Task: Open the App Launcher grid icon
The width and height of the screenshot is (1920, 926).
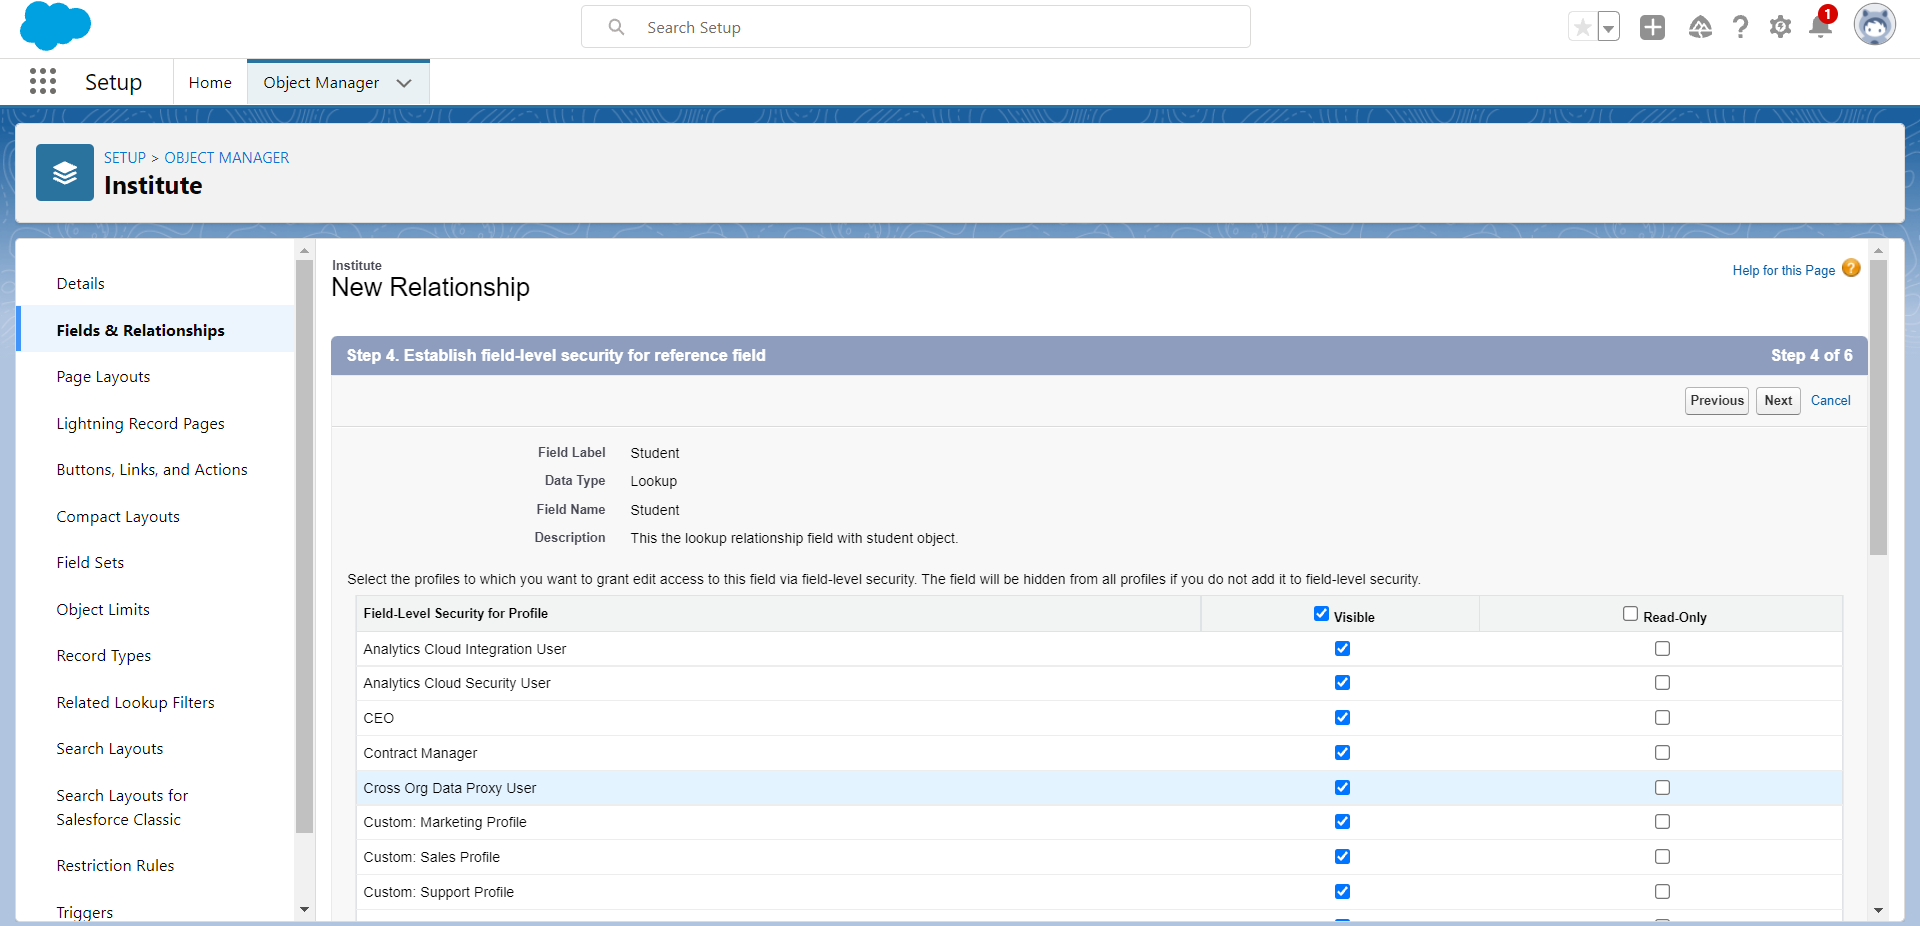Action: (43, 82)
